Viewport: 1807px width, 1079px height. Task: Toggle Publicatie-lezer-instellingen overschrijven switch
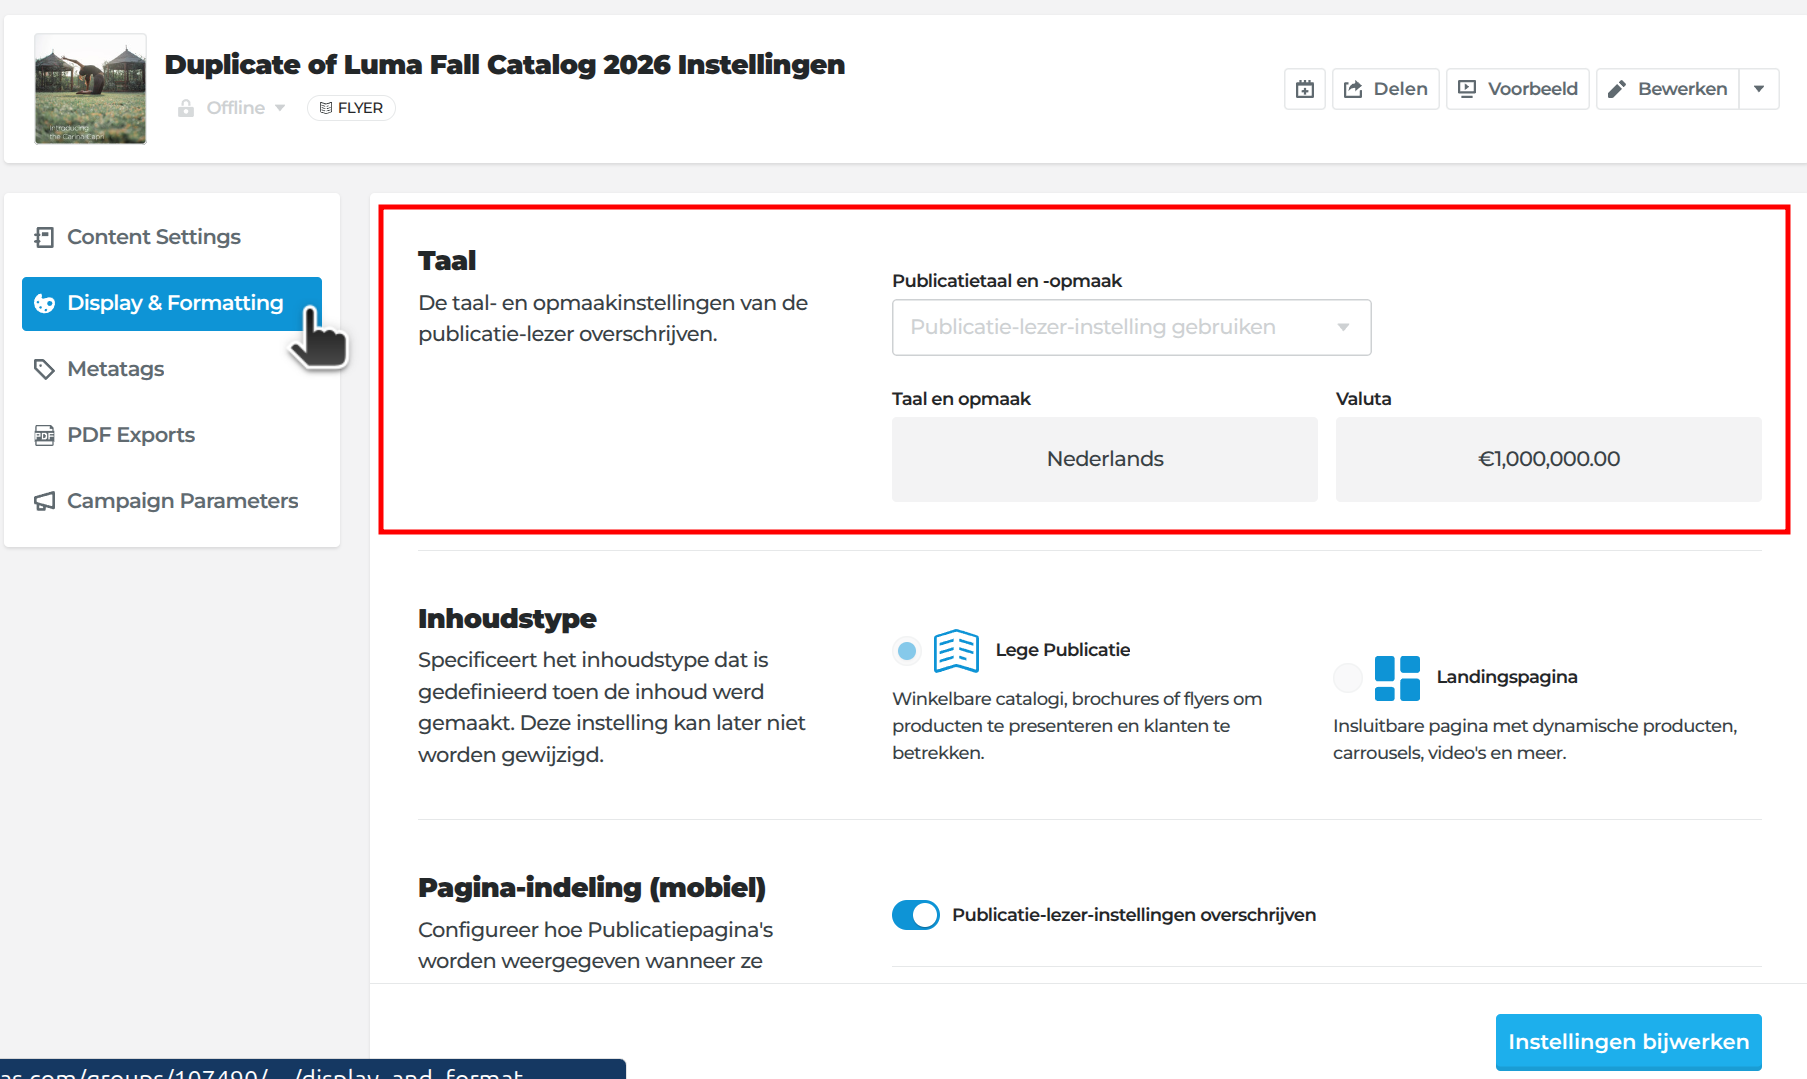click(x=916, y=915)
